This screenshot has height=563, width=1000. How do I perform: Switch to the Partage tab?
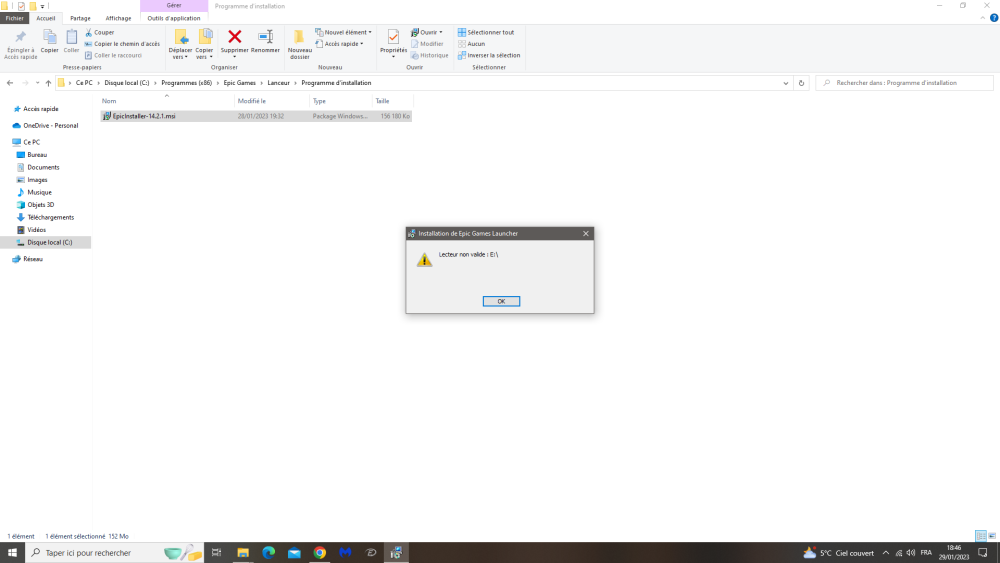click(x=80, y=18)
